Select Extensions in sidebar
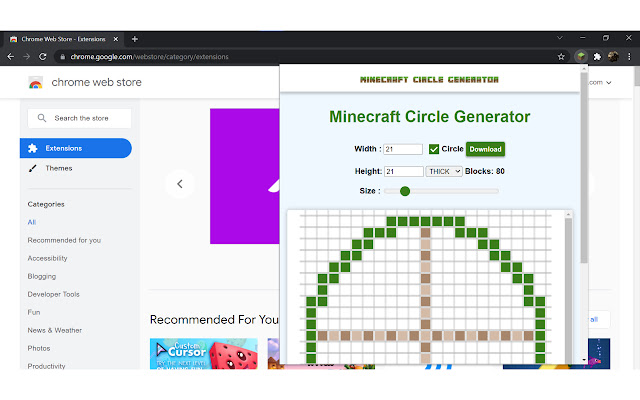Screen dimensions: 640x400 point(76,148)
